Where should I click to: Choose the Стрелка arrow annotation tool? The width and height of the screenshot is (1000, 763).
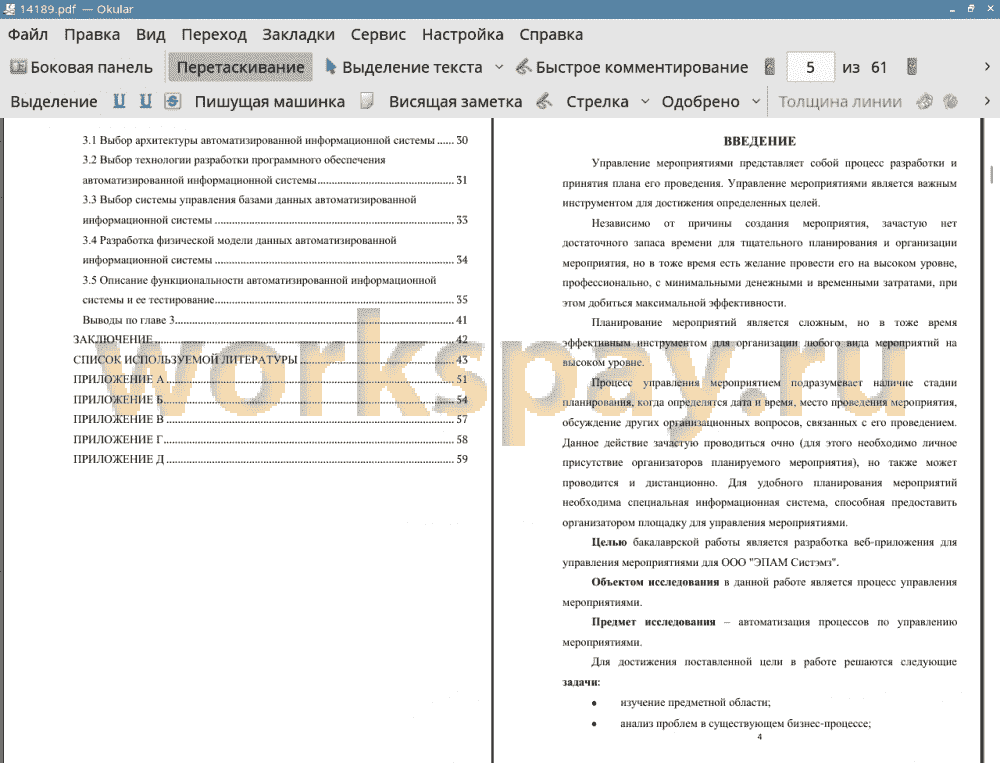point(597,101)
